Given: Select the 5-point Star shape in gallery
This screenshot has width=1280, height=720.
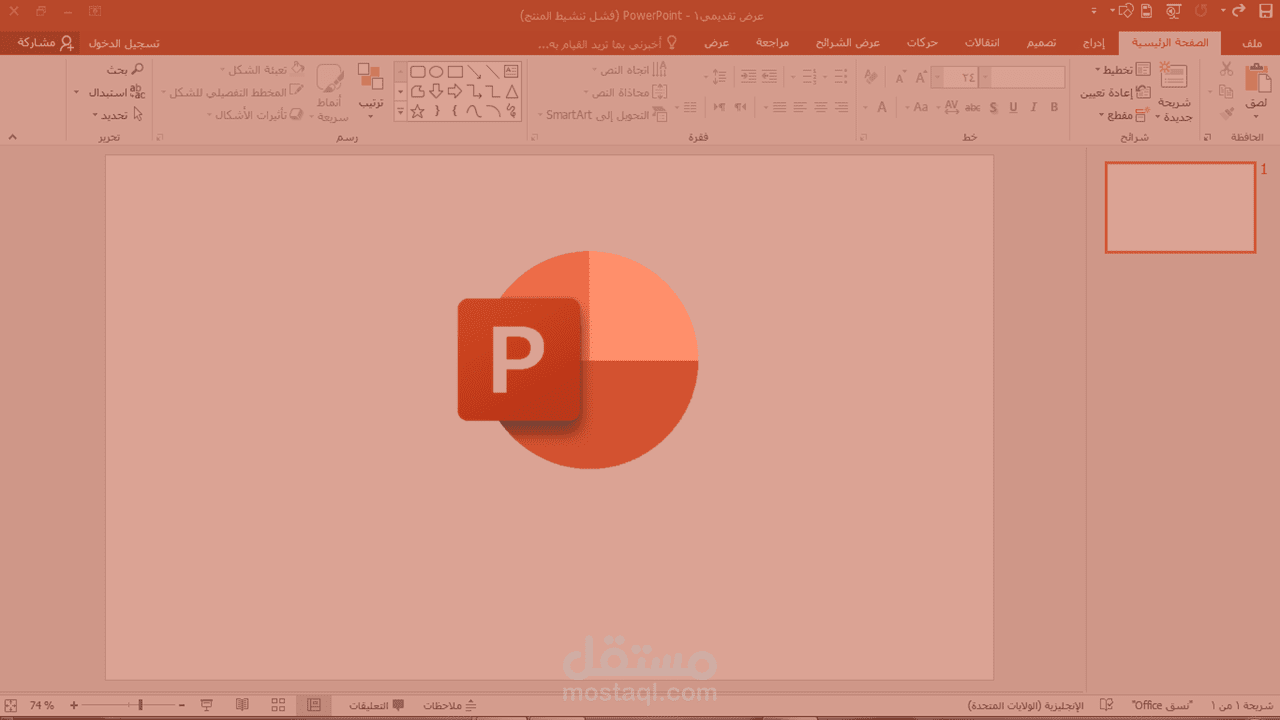Looking at the screenshot, I should (418, 111).
